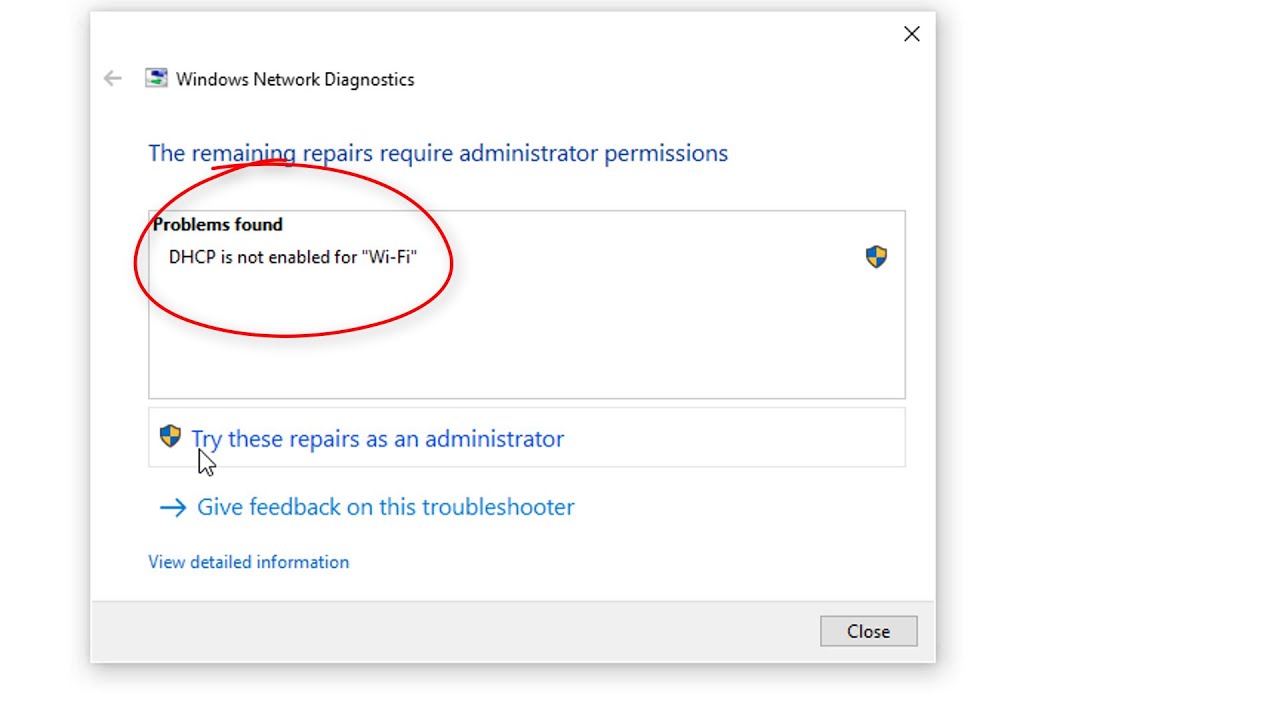Select 'DHCP is not enabled for "Wi-Fi"' entry
The width and height of the screenshot is (1280, 720).
click(x=293, y=257)
